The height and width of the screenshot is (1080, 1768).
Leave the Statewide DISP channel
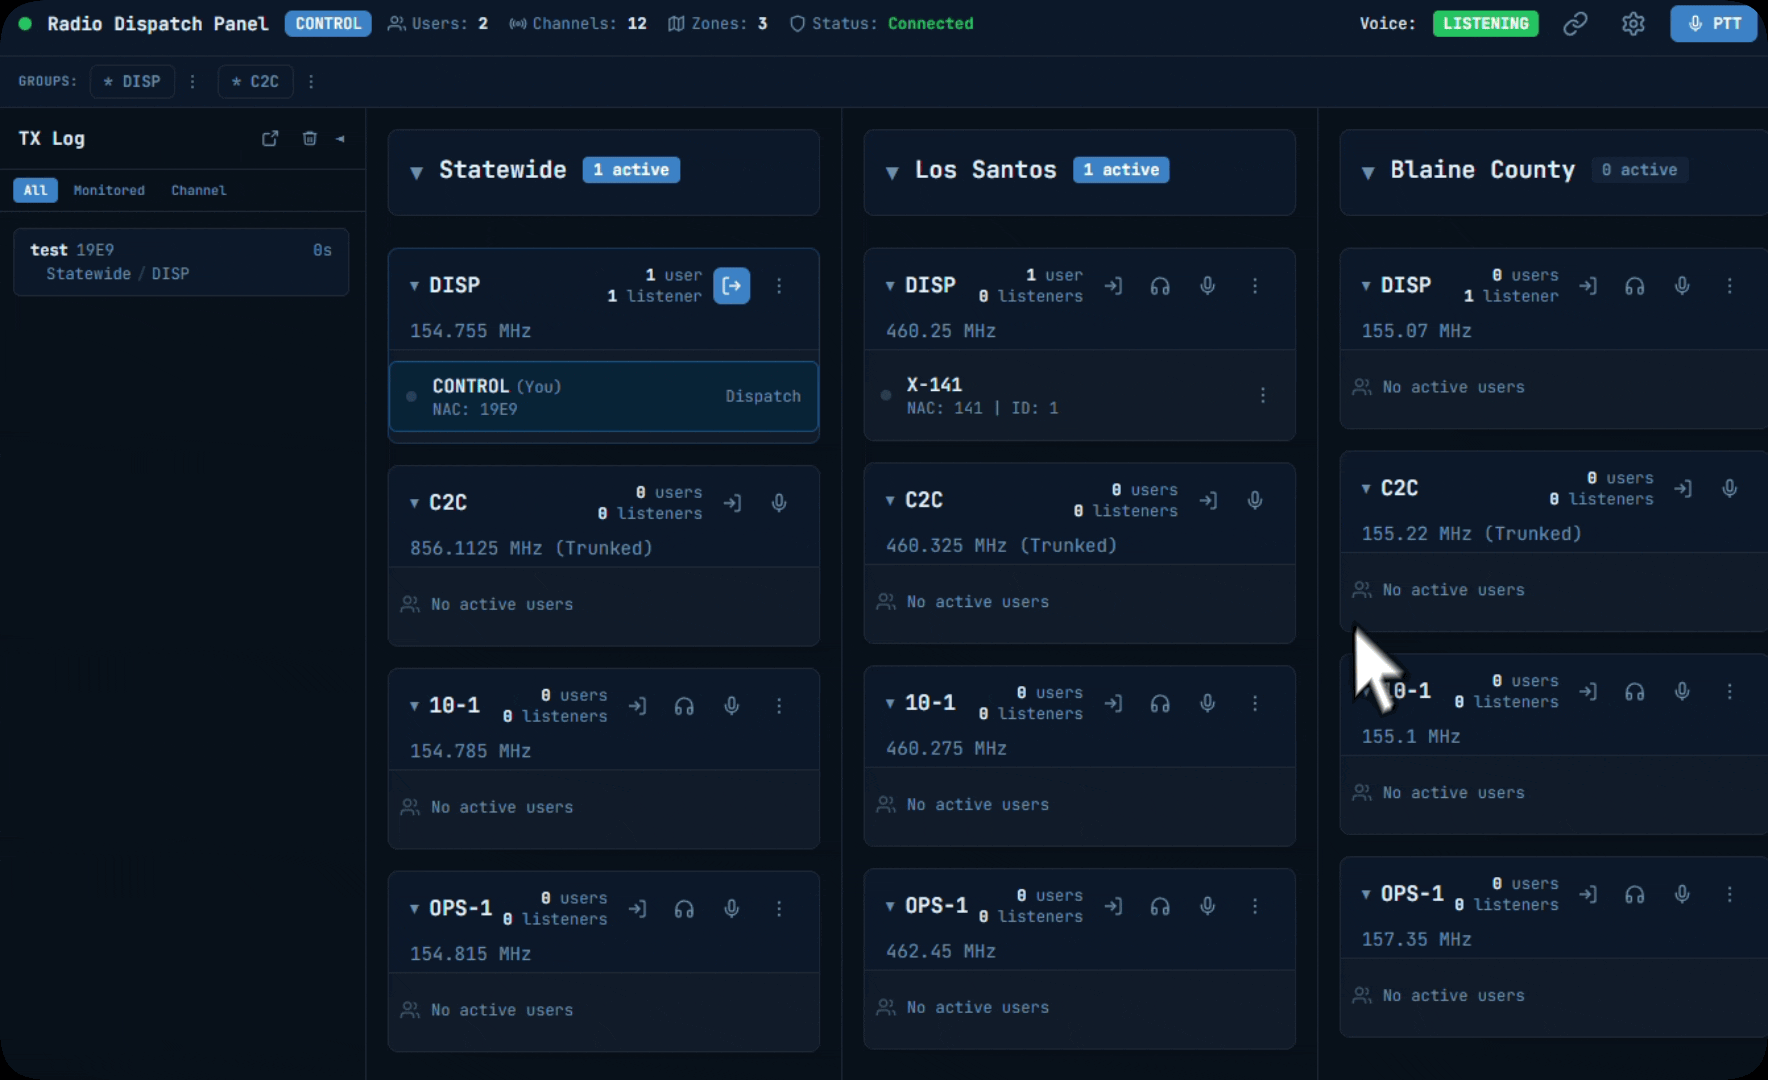[732, 286]
